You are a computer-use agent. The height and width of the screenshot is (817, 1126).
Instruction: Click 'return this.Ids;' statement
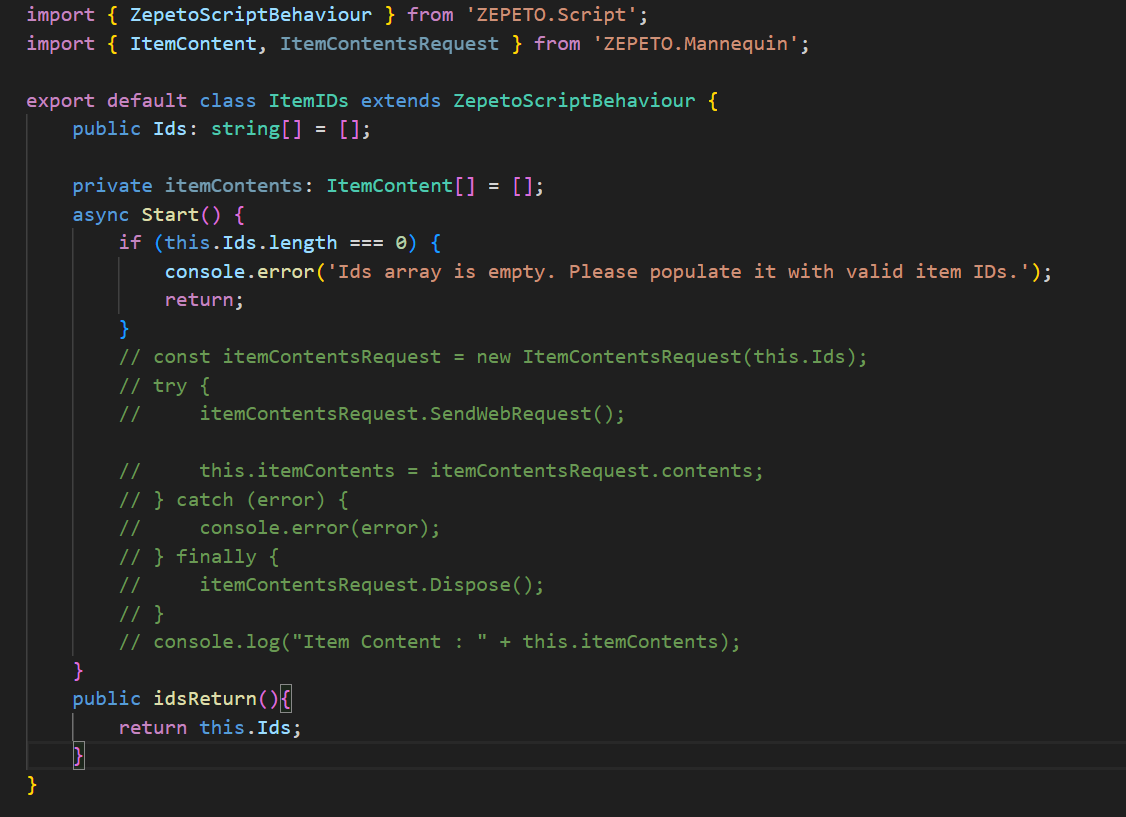210,727
